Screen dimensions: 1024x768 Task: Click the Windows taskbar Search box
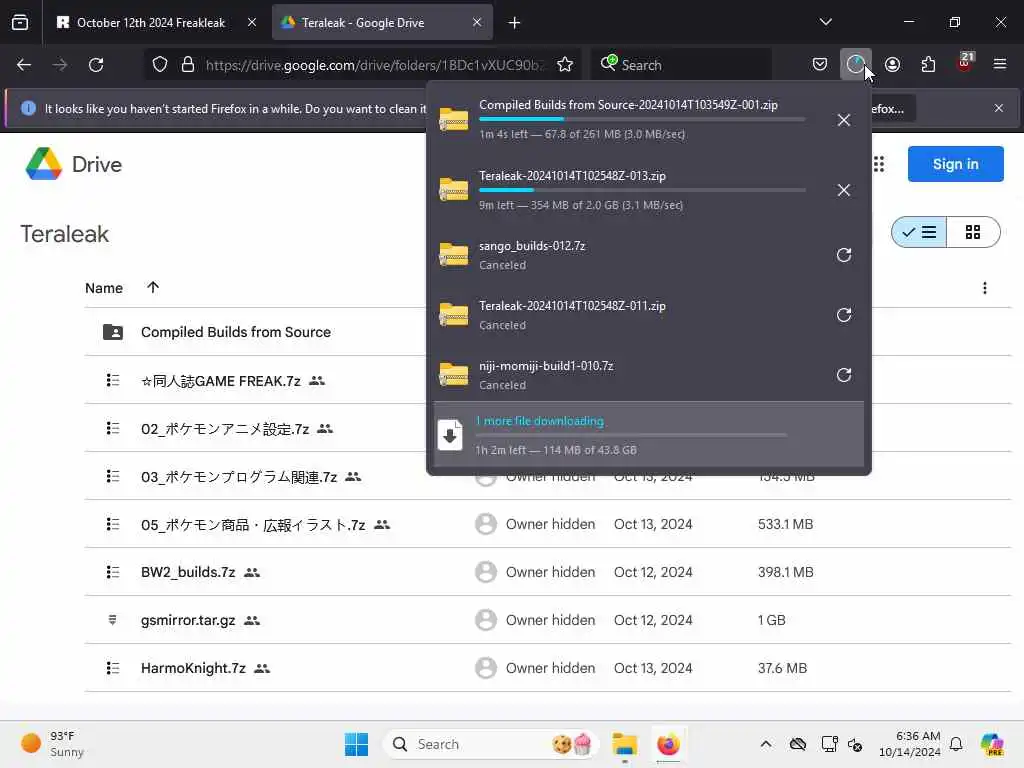click(x=491, y=744)
